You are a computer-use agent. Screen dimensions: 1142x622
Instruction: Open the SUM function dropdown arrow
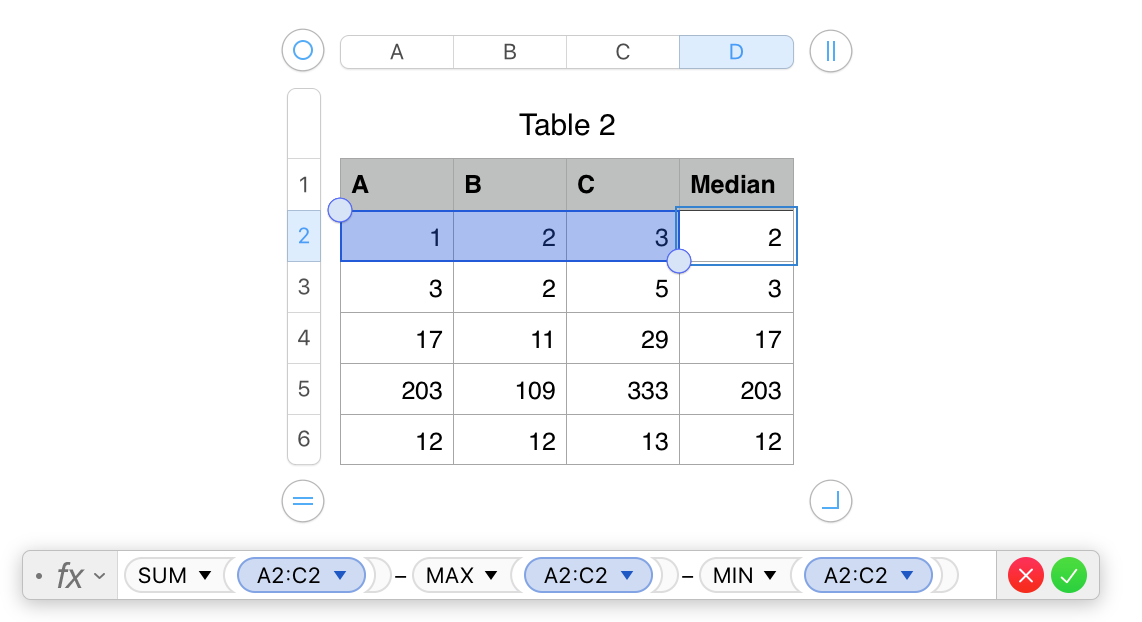tap(205, 575)
